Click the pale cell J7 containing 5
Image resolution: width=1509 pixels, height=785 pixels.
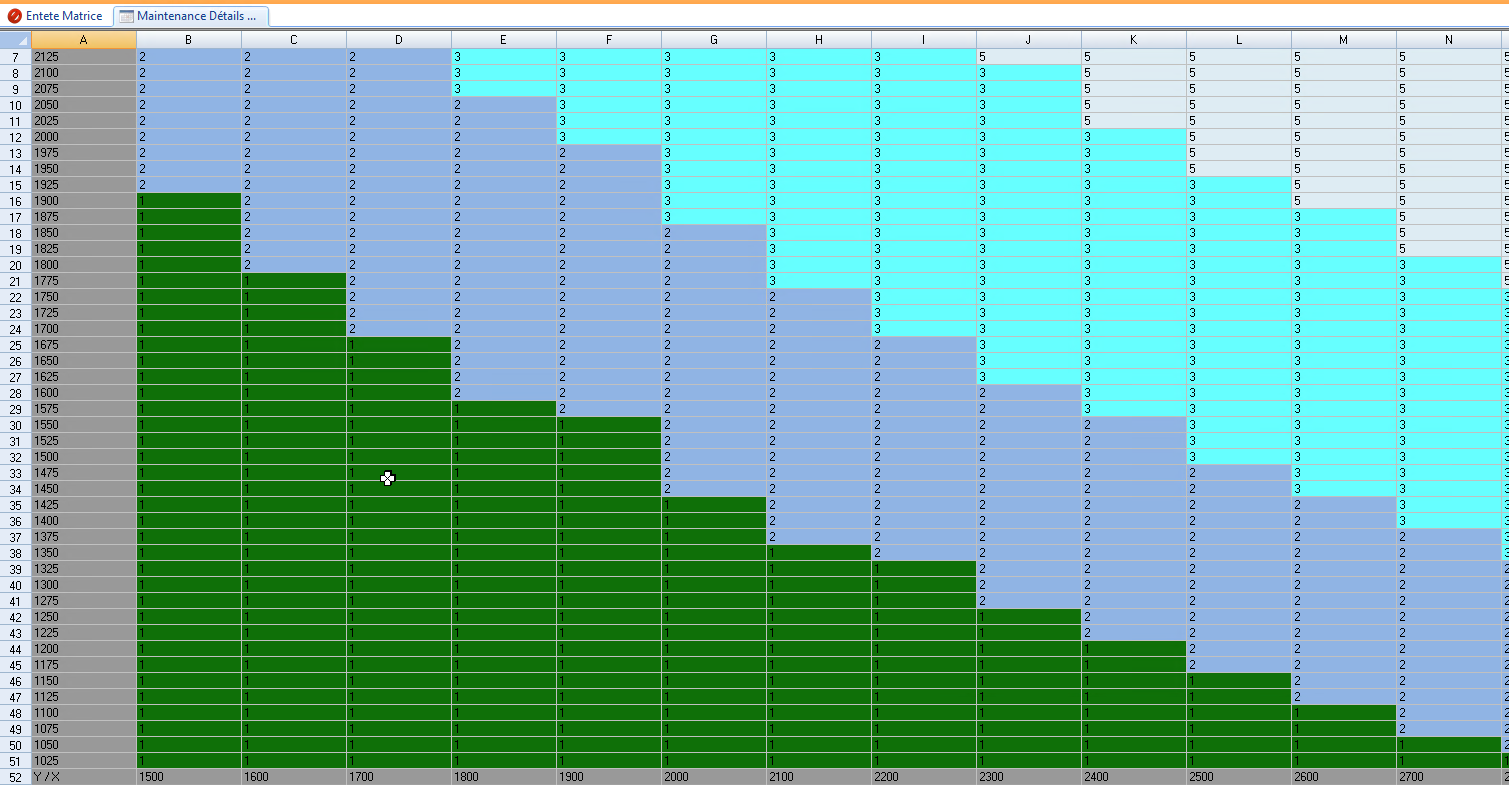coord(1028,57)
